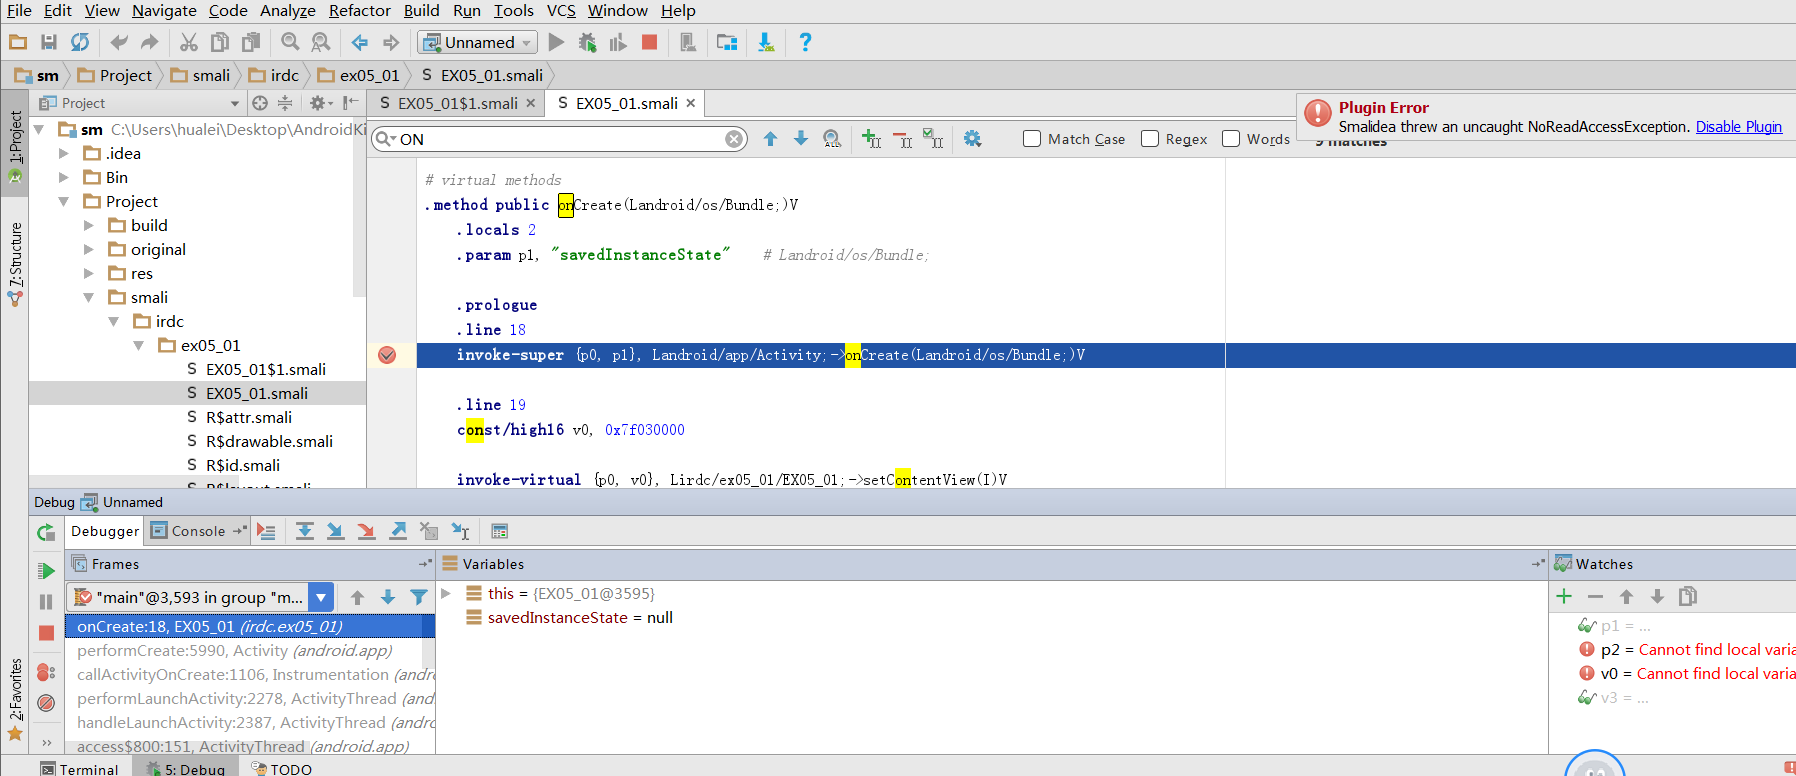
Task: Click the Debug bug toolbar icon
Action: tap(587, 42)
